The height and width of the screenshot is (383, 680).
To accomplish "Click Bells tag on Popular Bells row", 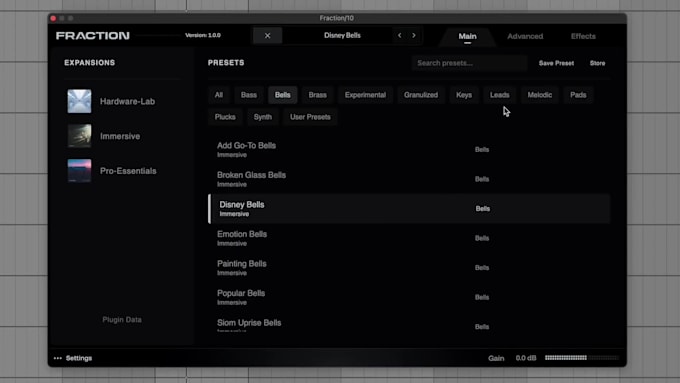I will click(x=482, y=297).
